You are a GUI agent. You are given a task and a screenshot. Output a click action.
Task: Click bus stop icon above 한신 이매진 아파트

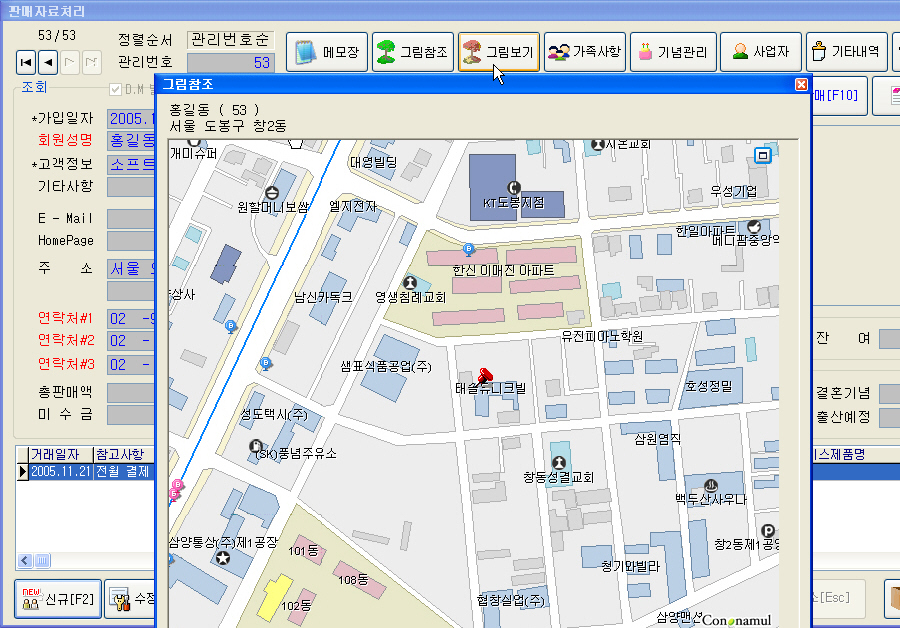(468, 249)
